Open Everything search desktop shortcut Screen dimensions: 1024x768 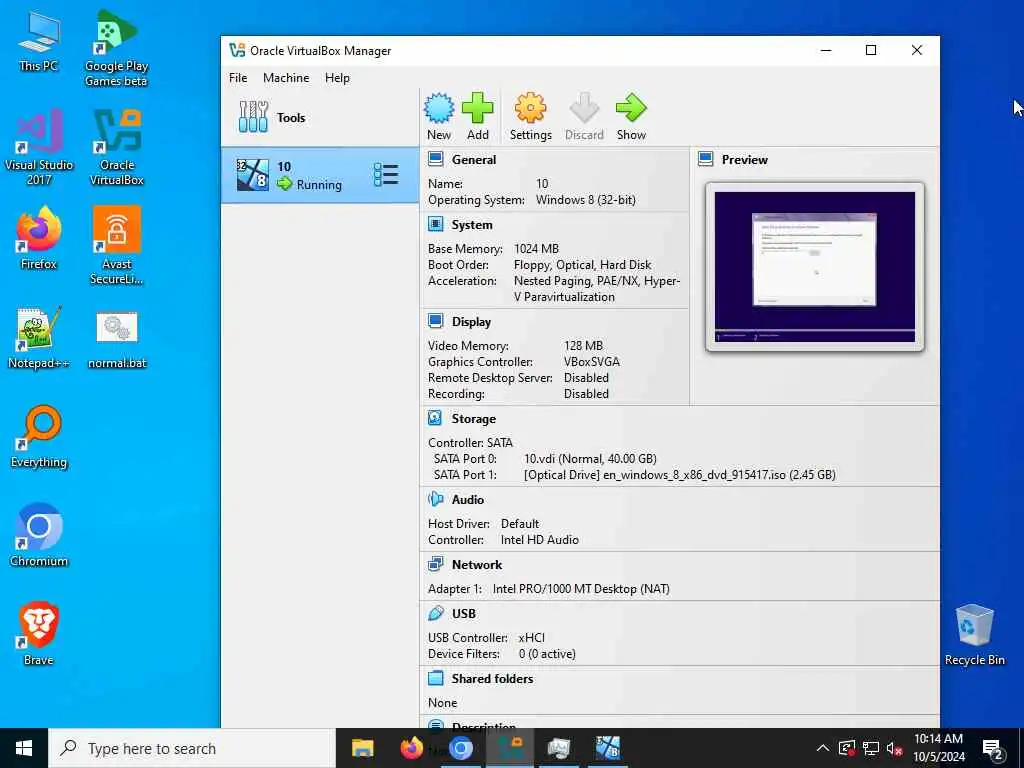(x=39, y=437)
